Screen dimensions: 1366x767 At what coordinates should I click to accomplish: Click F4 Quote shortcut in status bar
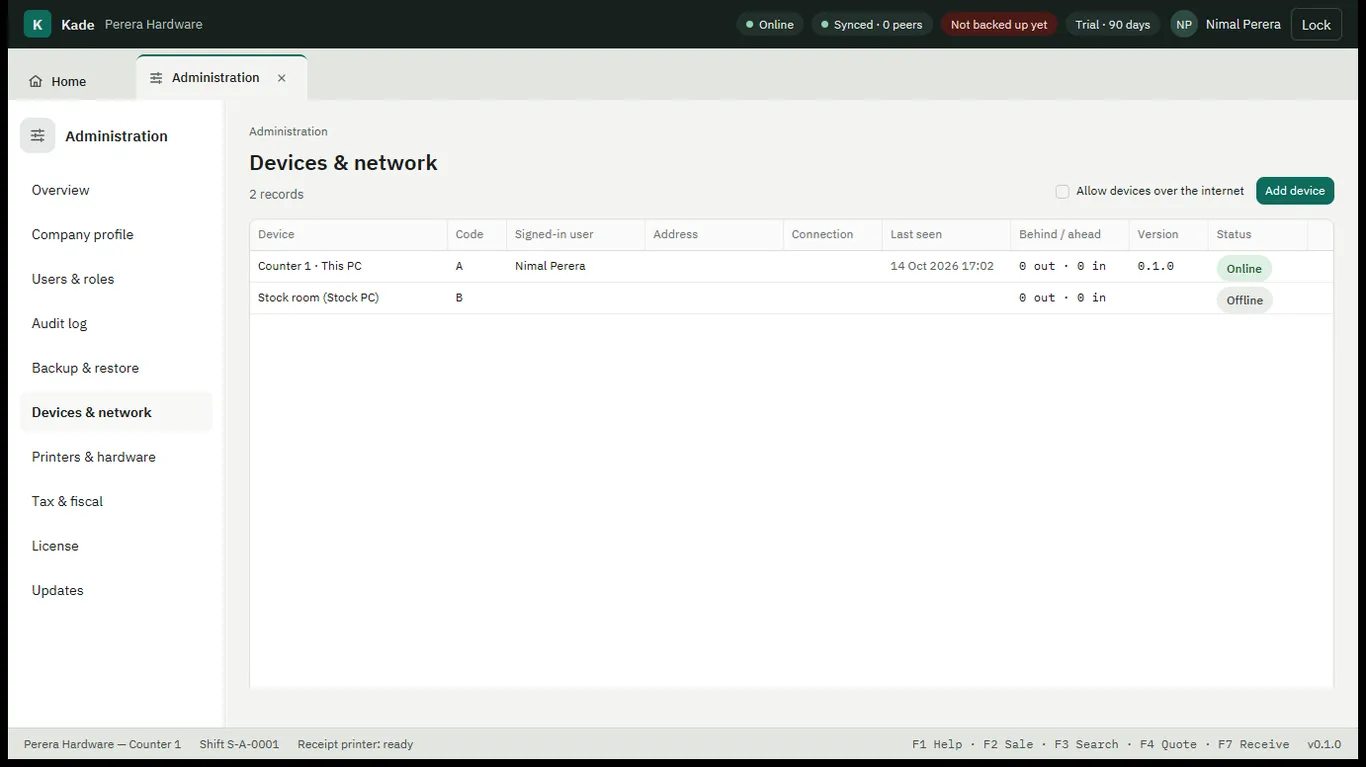coord(1168,744)
